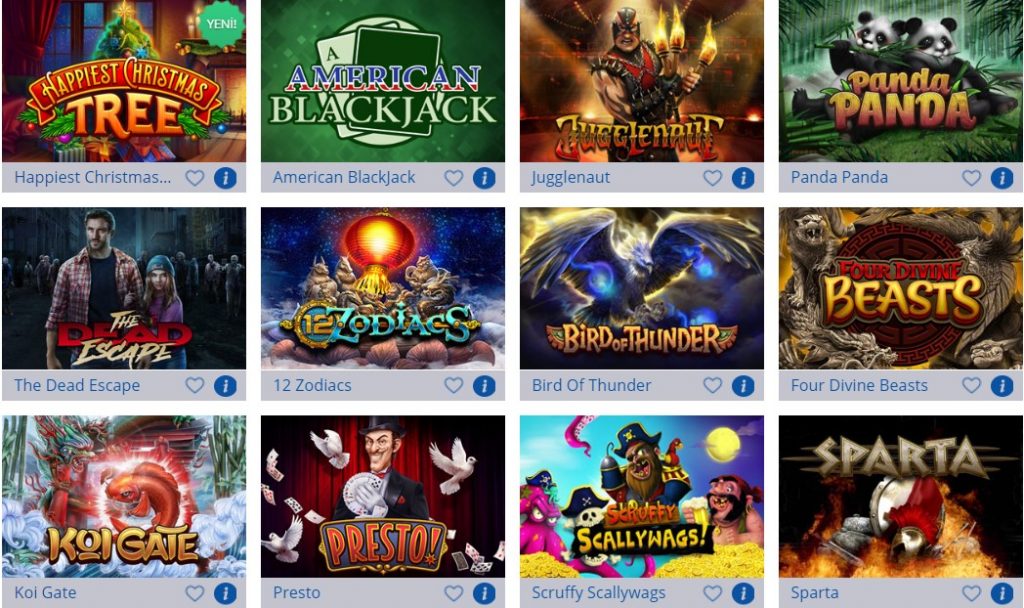
Task: Open the American Blackjack game thumbnail
Action: [x=383, y=80]
